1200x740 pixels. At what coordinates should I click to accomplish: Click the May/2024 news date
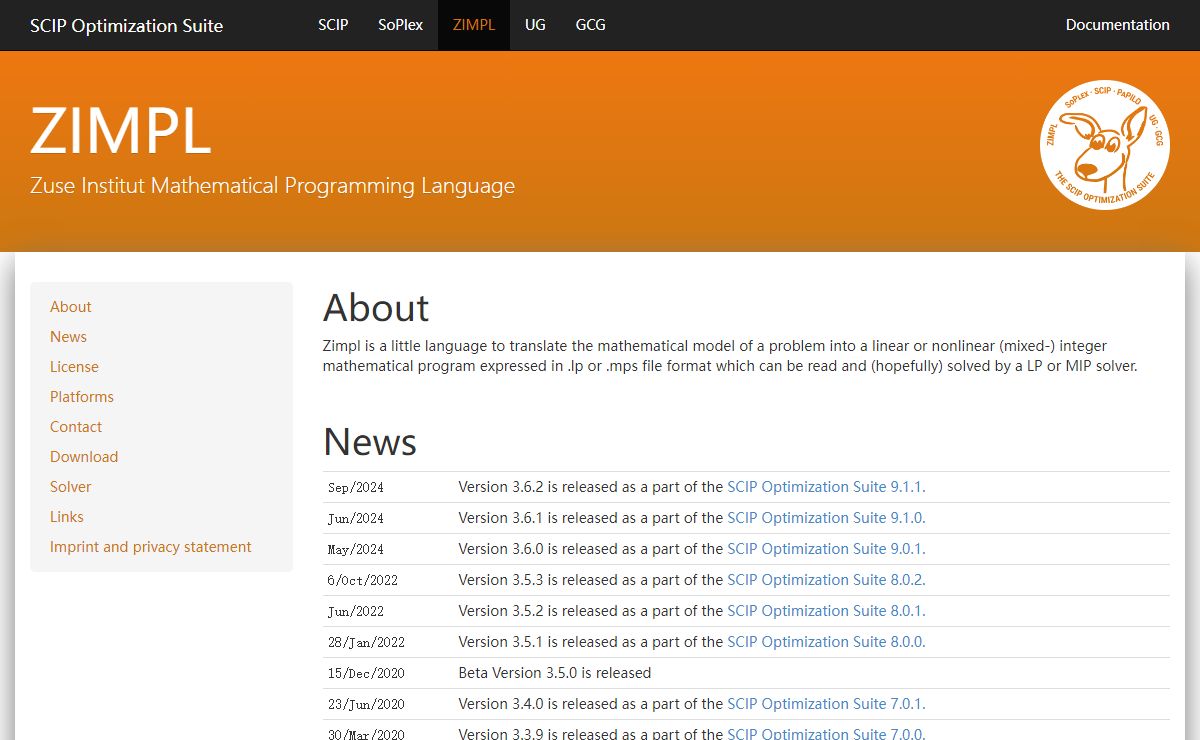[x=356, y=550]
